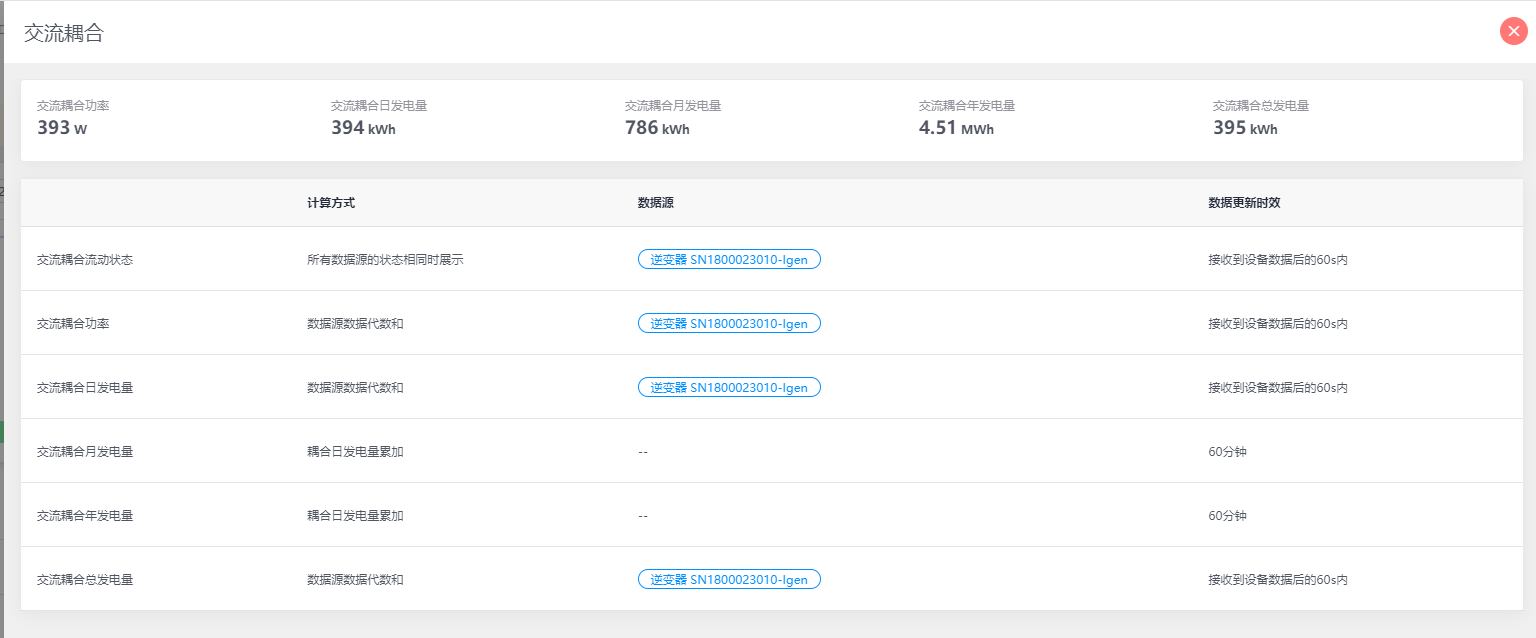Image resolution: width=1536 pixels, height=638 pixels.
Task: Click the 数据源 column header
Action: point(655,203)
